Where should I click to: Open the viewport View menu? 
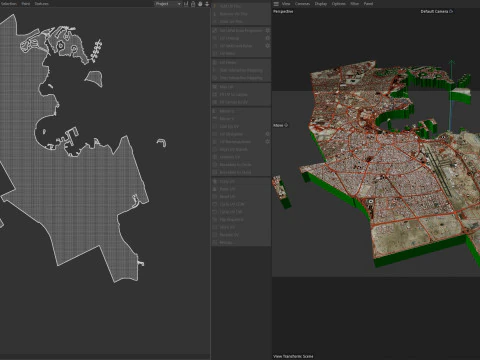click(286, 4)
